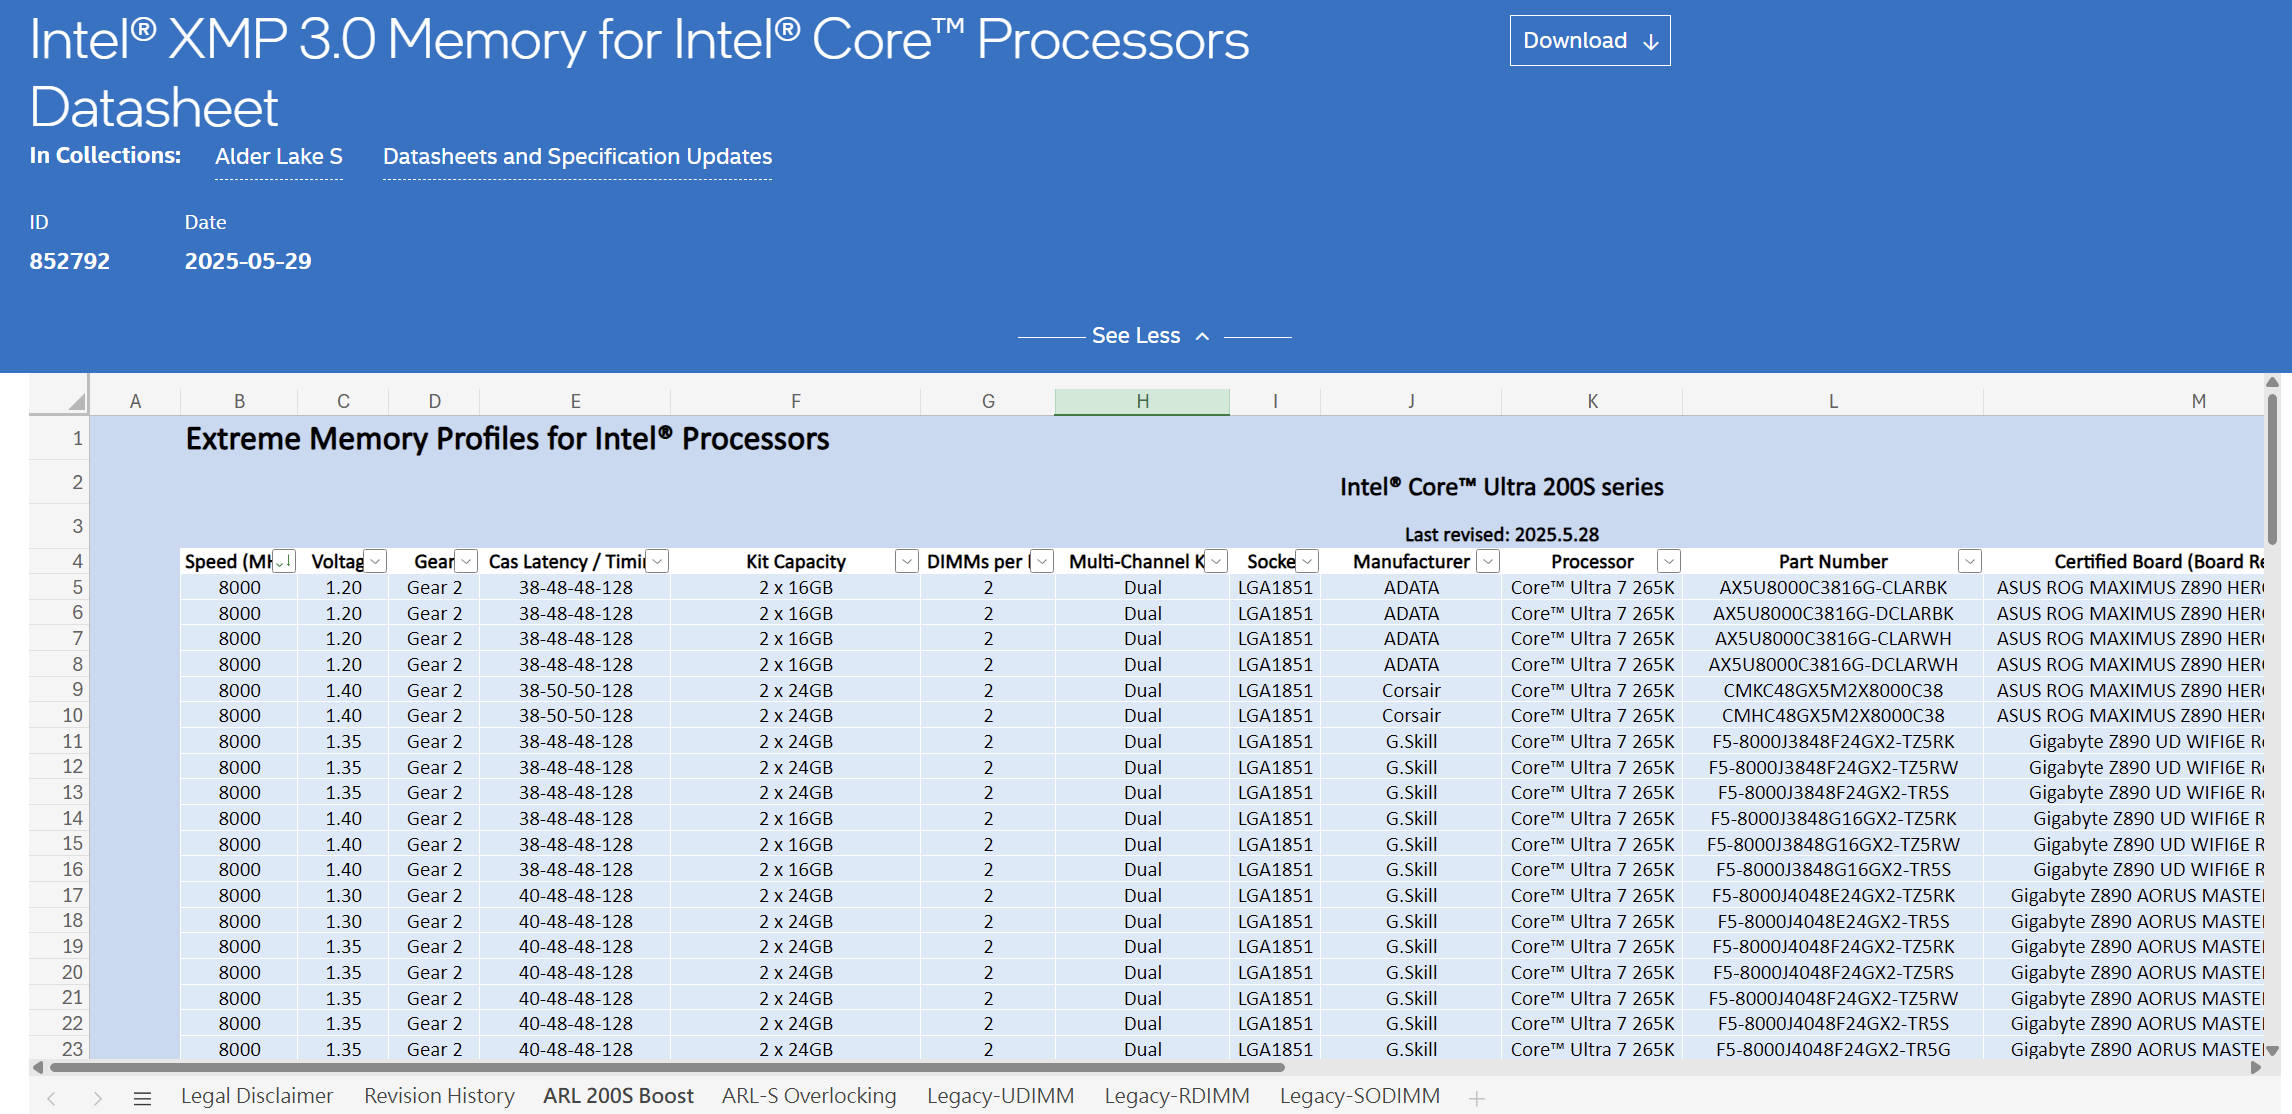Open Gear column filter dropdown
The image size is (2292, 1114).
click(466, 561)
